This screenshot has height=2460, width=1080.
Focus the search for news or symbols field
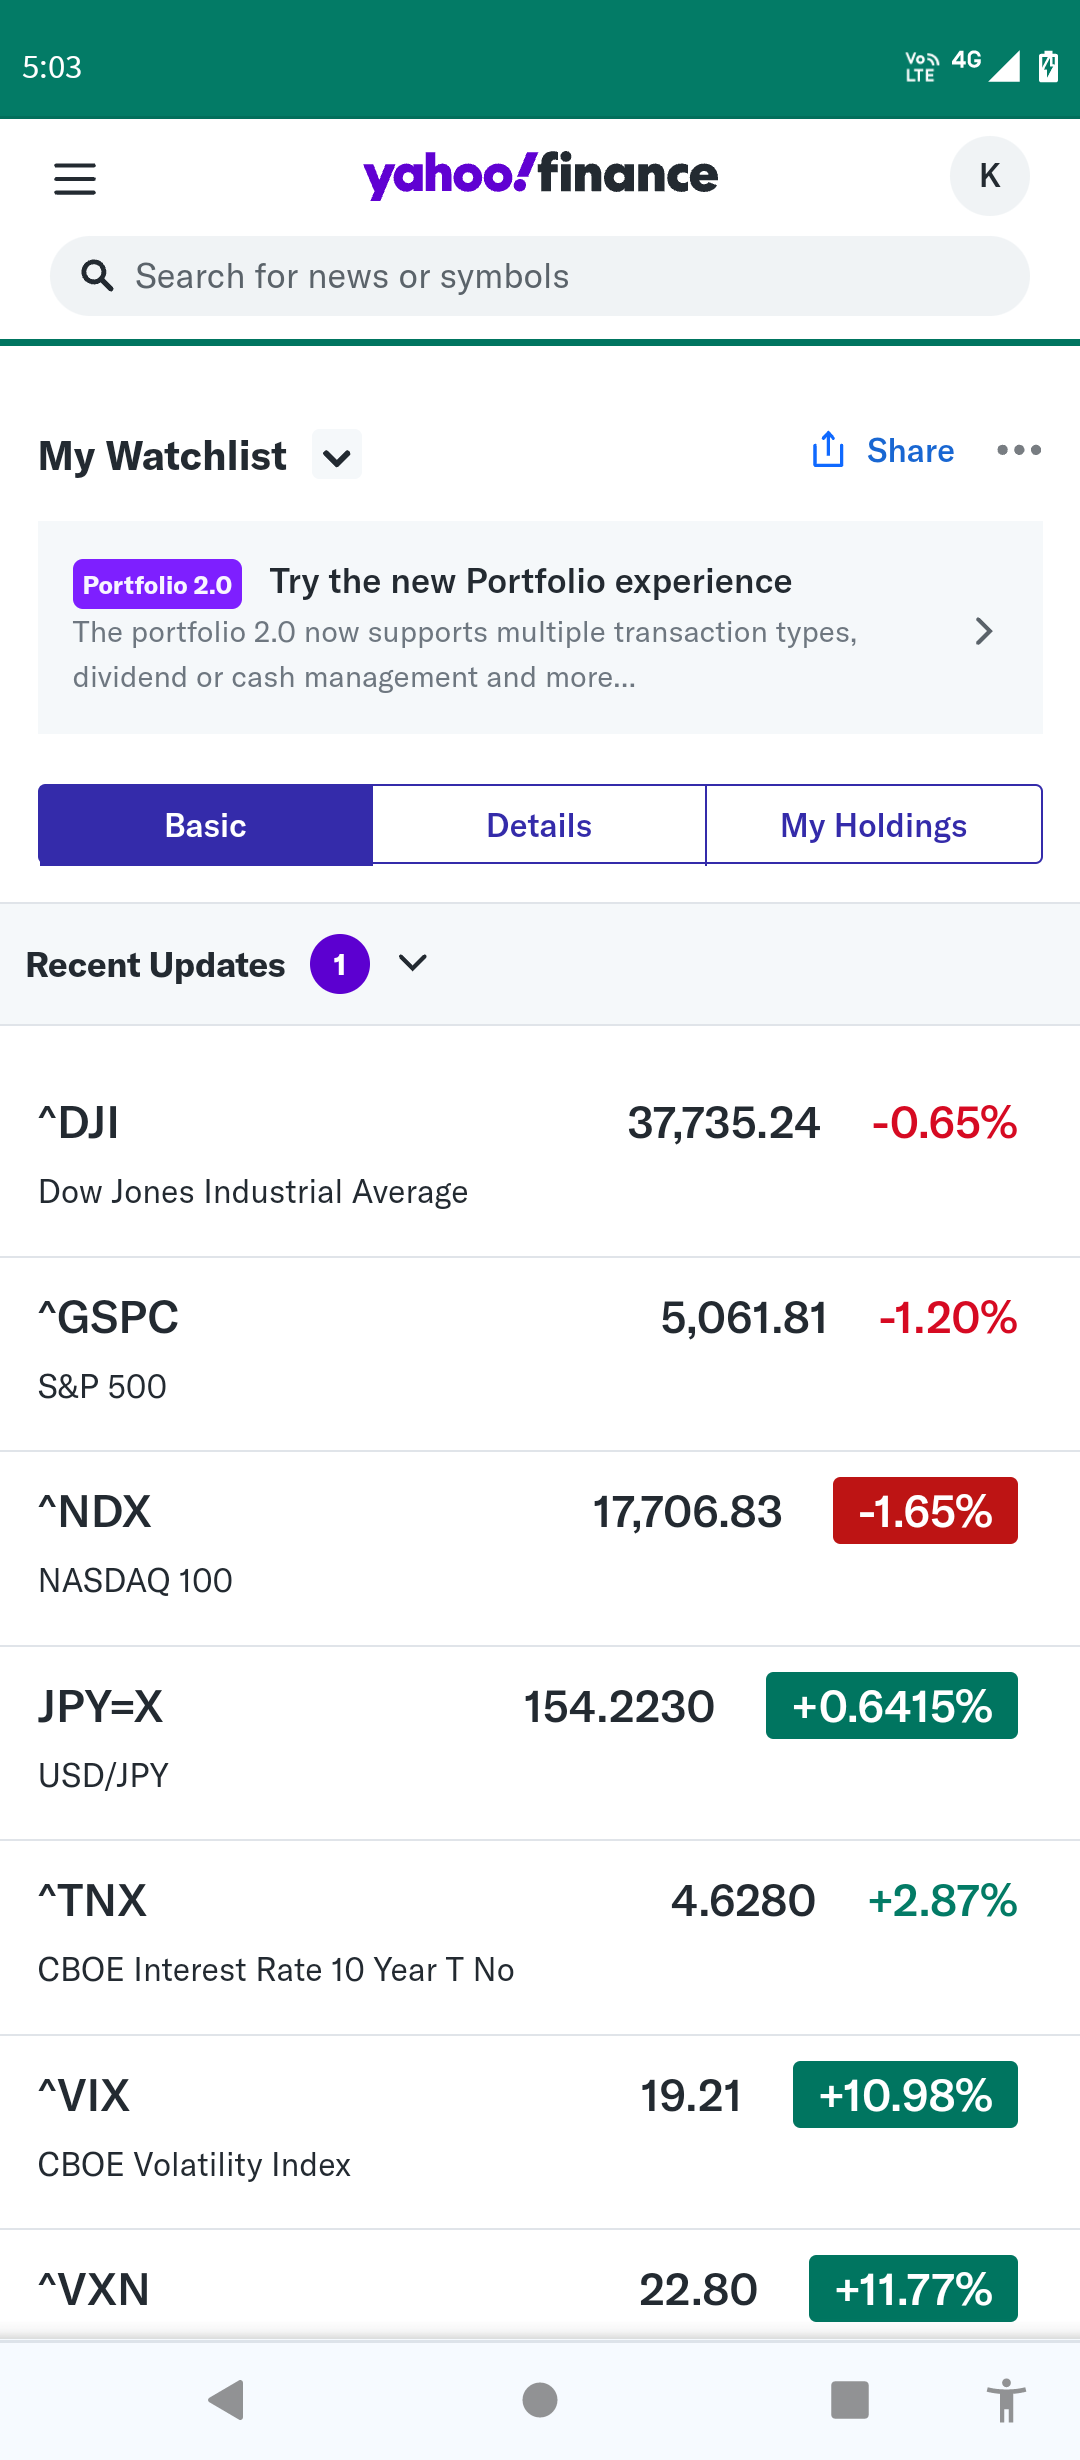click(x=560, y=276)
